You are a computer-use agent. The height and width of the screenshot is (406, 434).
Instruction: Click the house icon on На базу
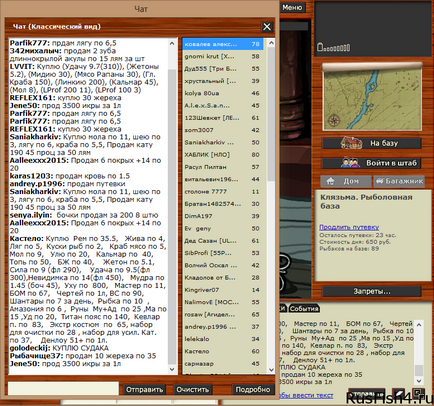352,143
